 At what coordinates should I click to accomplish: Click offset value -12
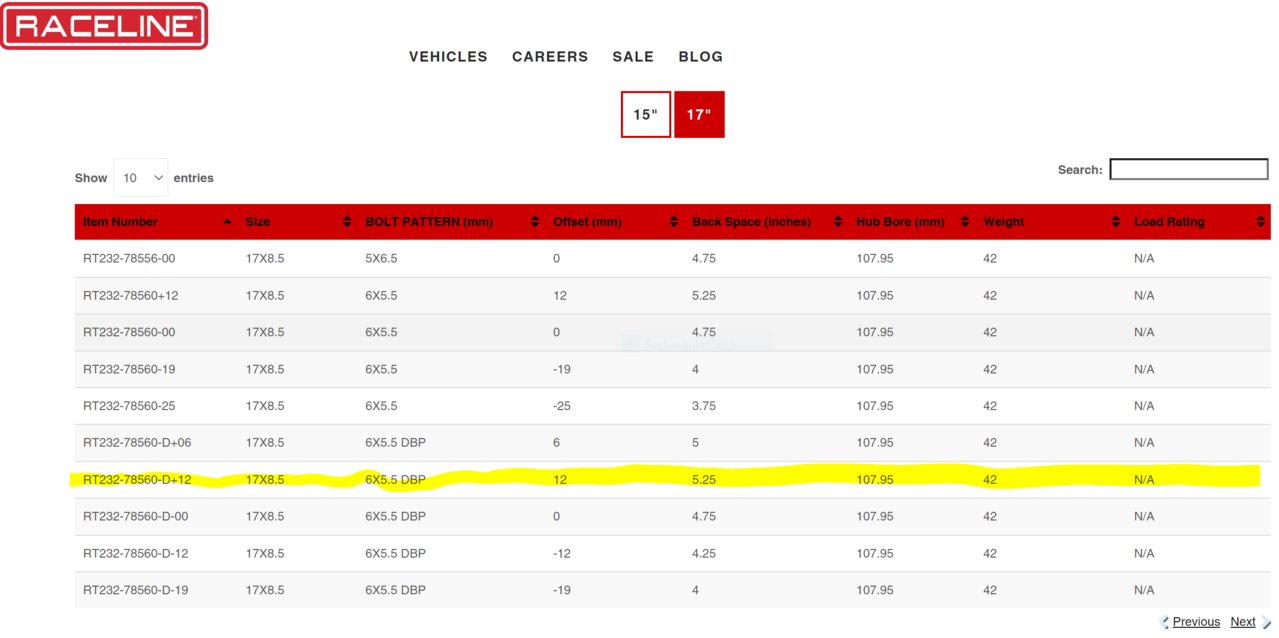coord(562,553)
